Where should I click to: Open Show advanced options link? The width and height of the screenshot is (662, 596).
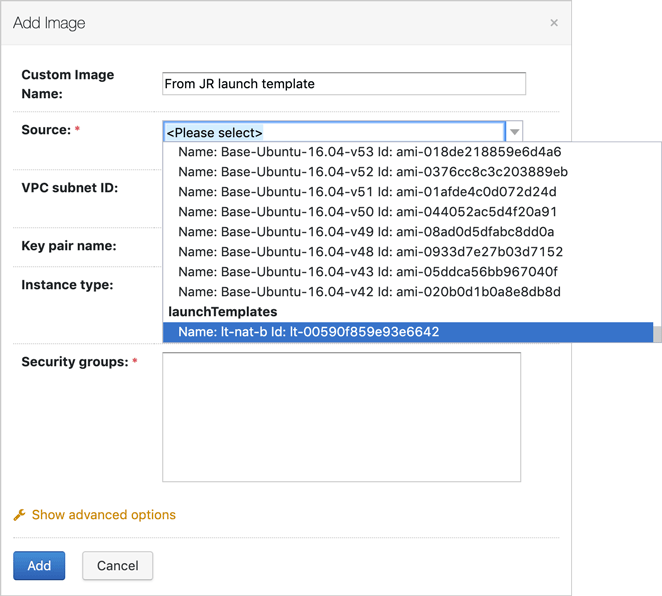coord(103,515)
